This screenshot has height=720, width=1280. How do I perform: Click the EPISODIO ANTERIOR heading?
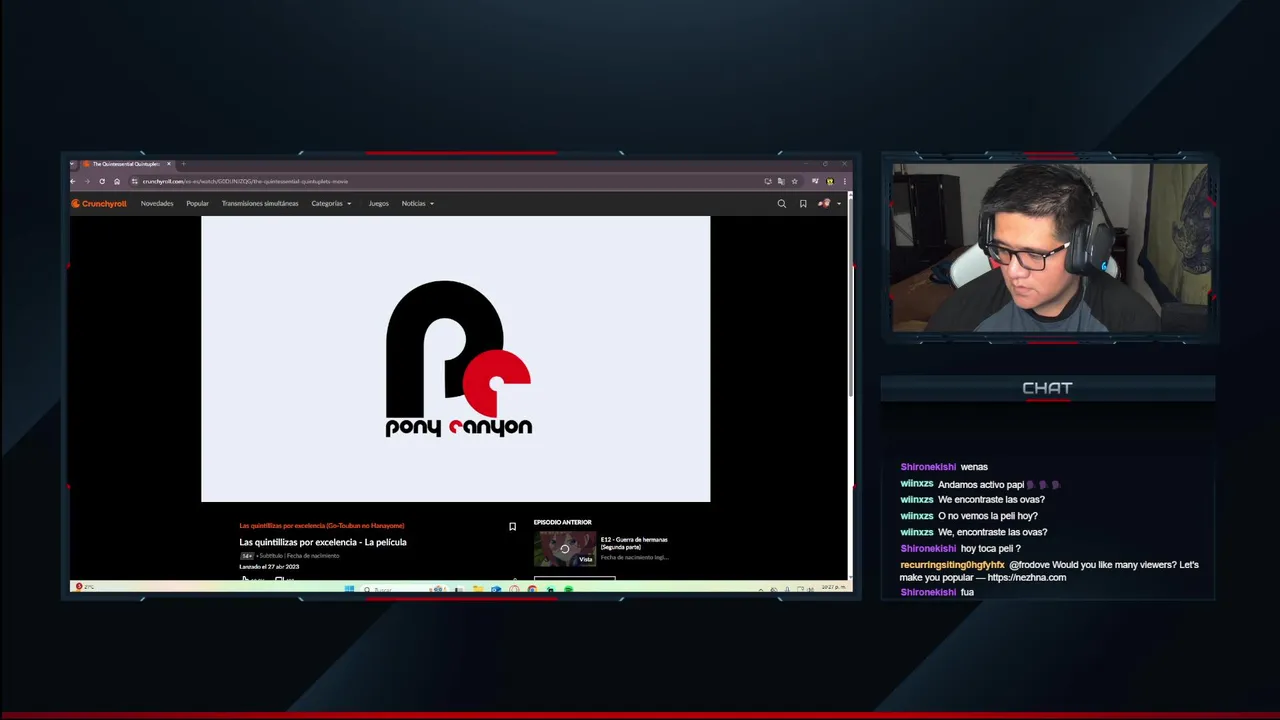pos(562,522)
